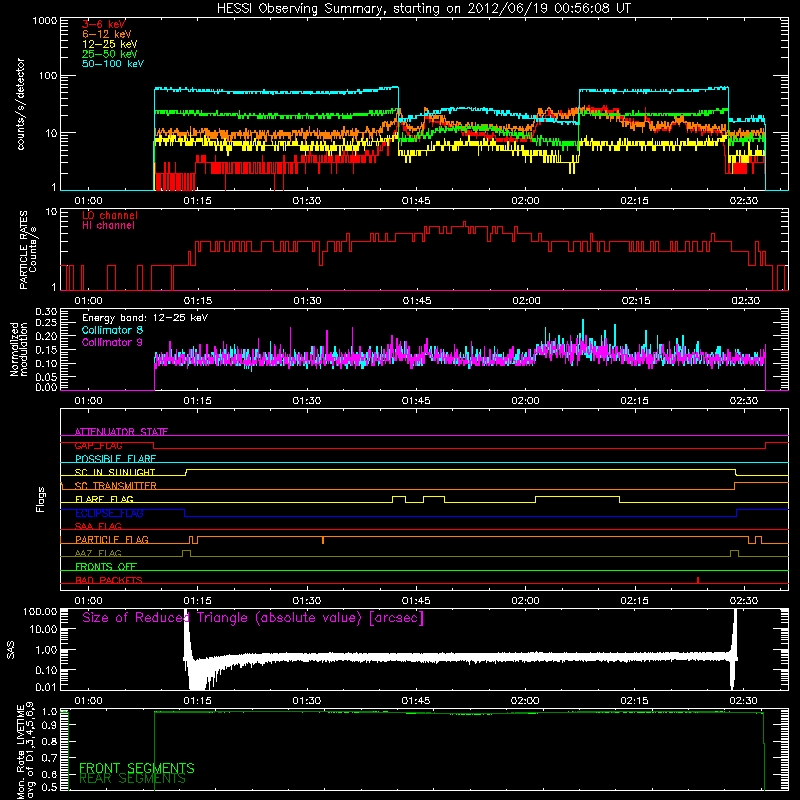Viewport: 800px width, 800px height.
Task: Select the 'LO channel' legend label
Action: click(110, 215)
